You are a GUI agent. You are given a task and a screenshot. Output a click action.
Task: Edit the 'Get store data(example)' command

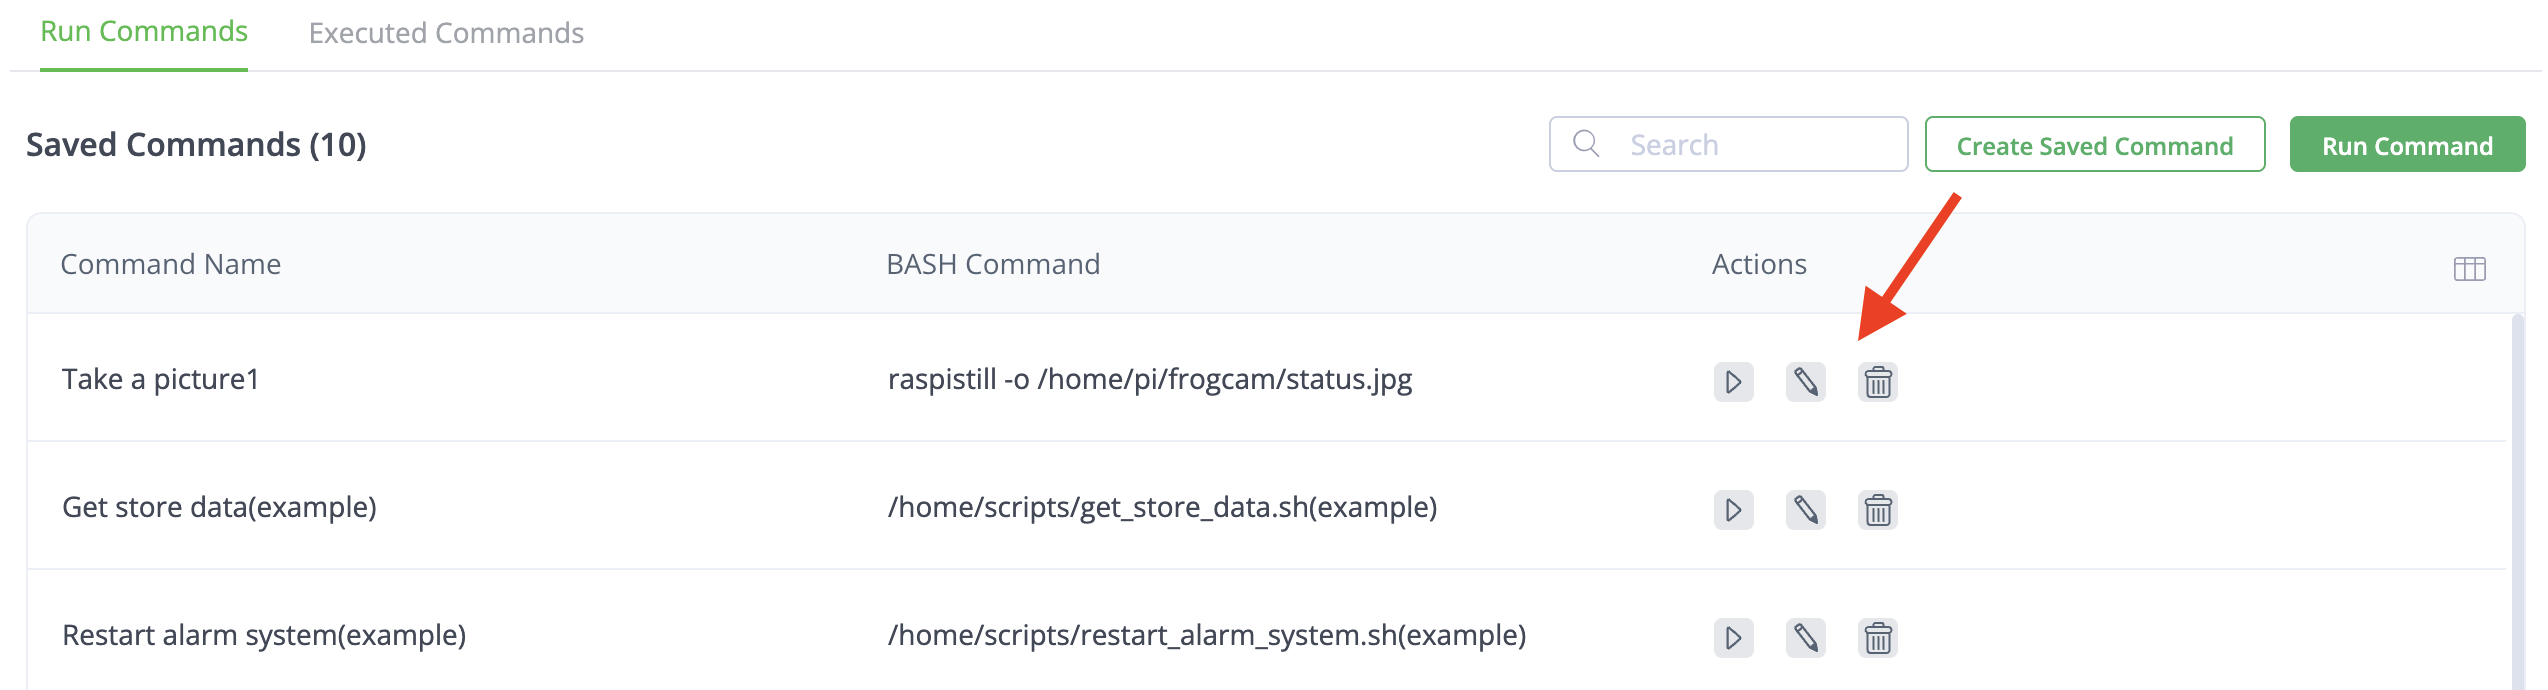point(1805,510)
